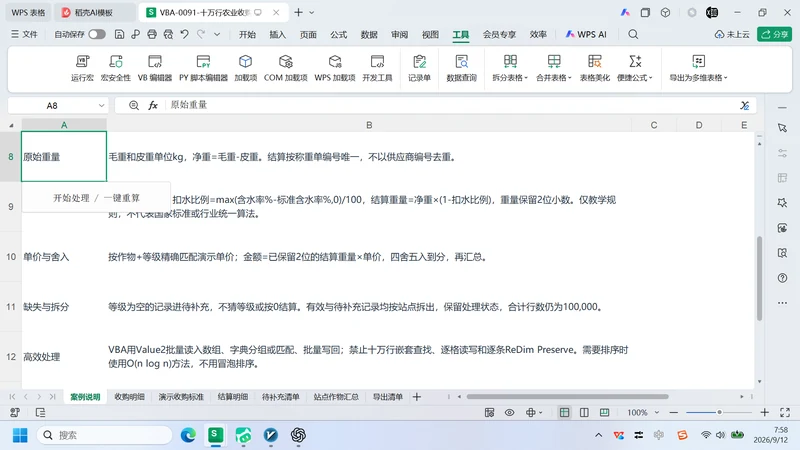Click Name Box showing A8
Image resolution: width=800 pixels, height=450 pixels.
[x=52, y=106]
